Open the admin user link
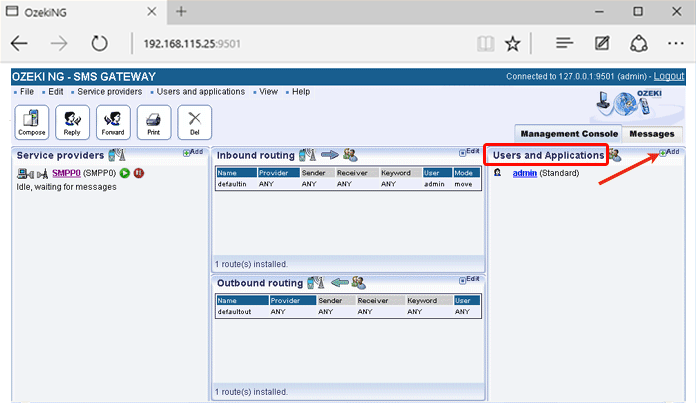696x403 pixels. [524, 173]
